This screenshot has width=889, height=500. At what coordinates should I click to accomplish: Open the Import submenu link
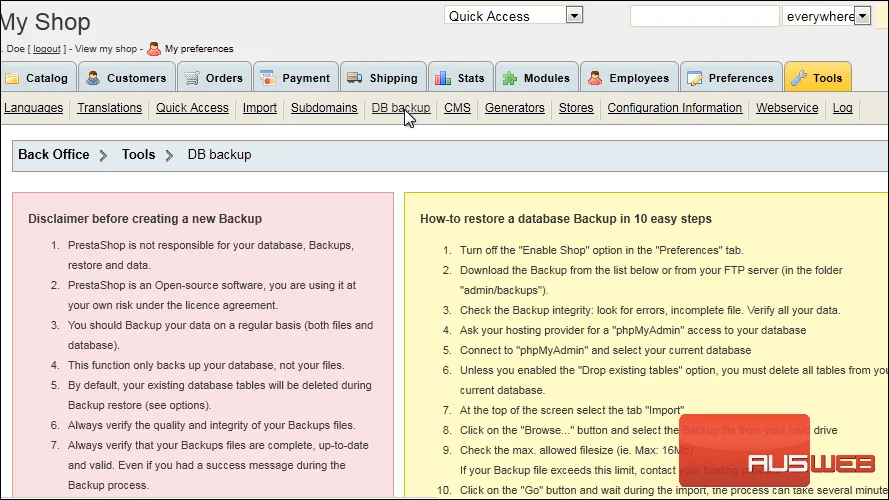tap(260, 108)
